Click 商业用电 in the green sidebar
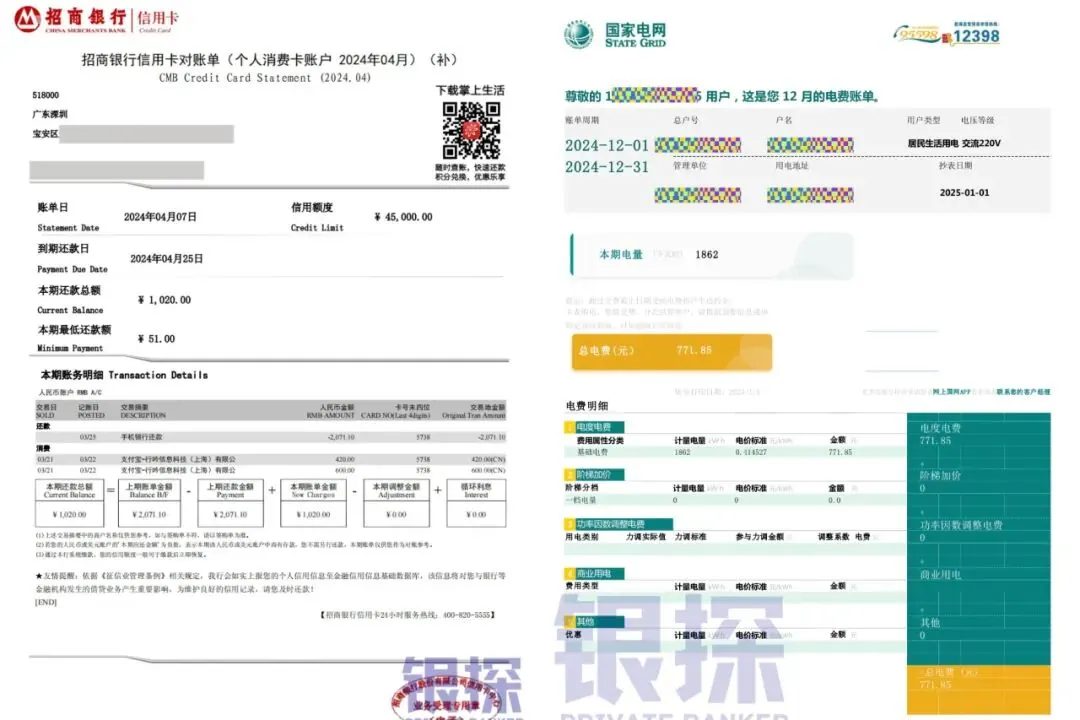The width and height of the screenshot is (1080, 720). pyautogui.click(x=940, y=575)
